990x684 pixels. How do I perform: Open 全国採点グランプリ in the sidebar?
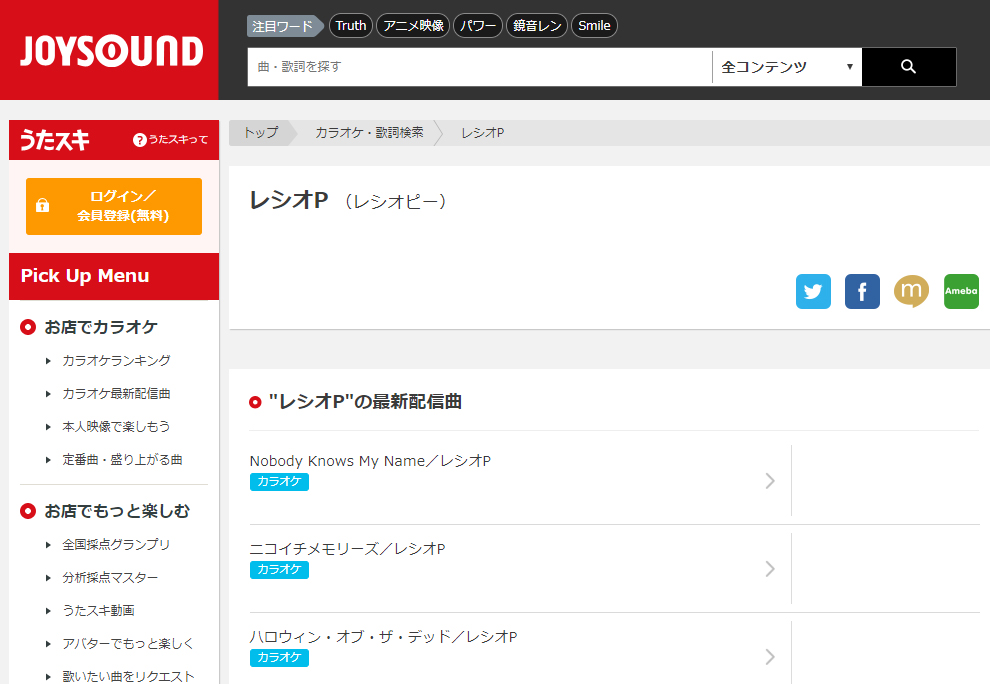116,545
